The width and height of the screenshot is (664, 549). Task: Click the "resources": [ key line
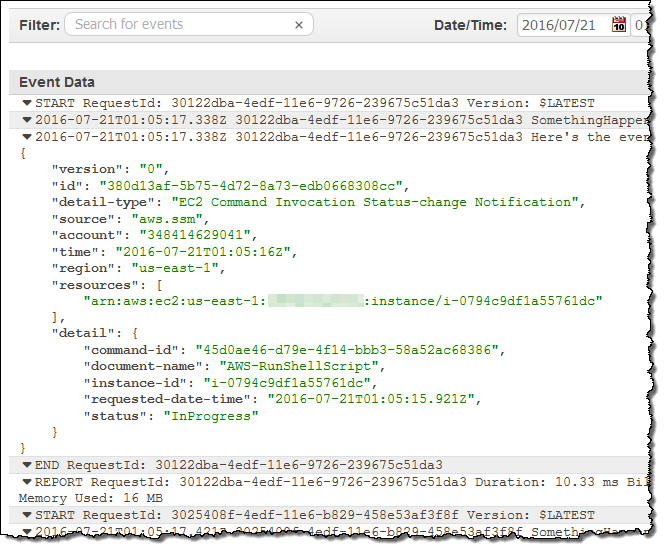coord(107,285)
